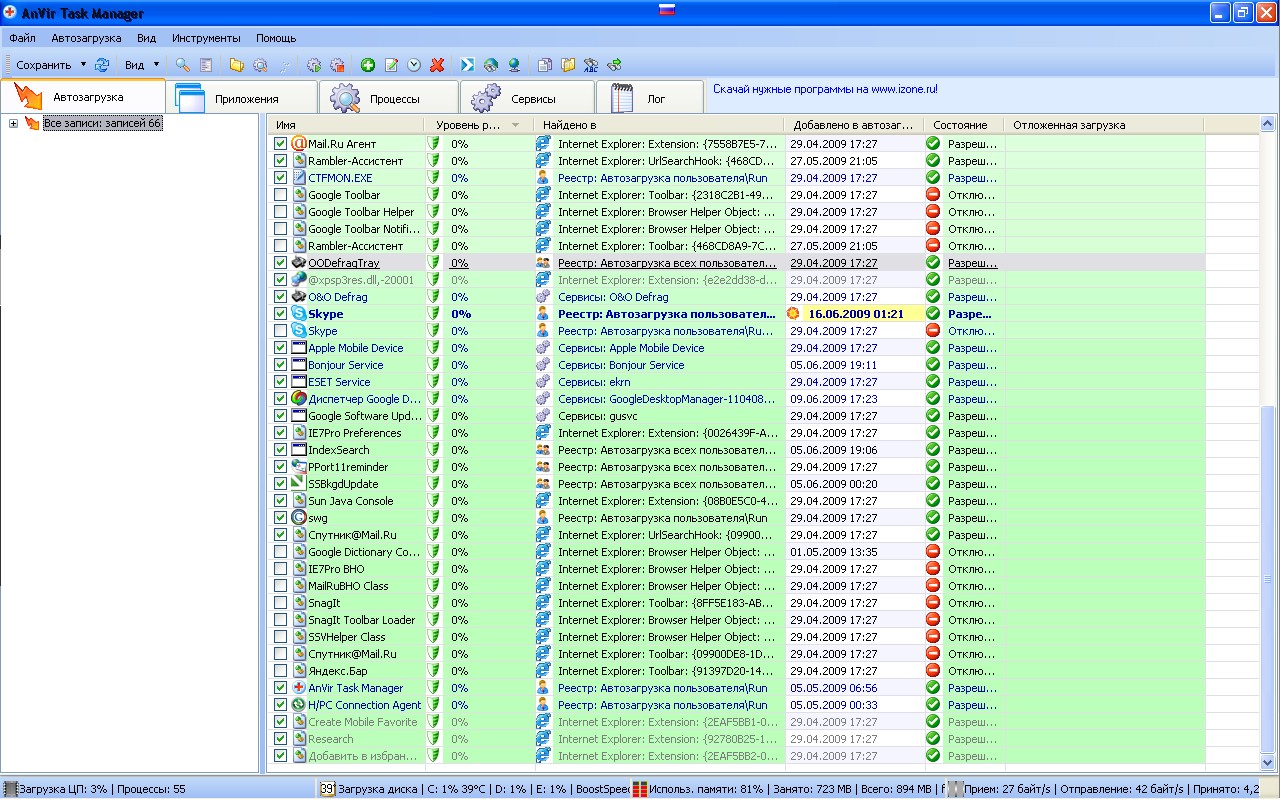Toggle the AnVir Task Manager row checkbox
The image size is (1280, 800).
pyautogui.click(x=281, y=688)
